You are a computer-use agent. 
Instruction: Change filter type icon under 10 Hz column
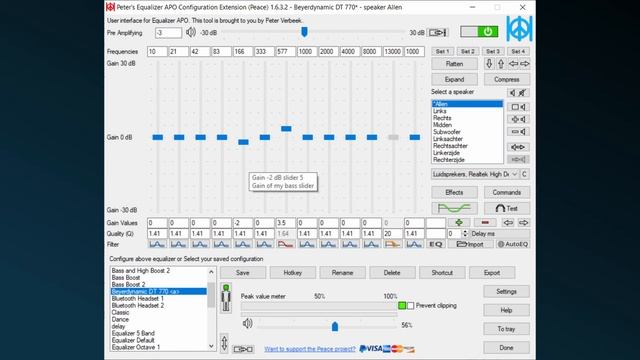157,244
